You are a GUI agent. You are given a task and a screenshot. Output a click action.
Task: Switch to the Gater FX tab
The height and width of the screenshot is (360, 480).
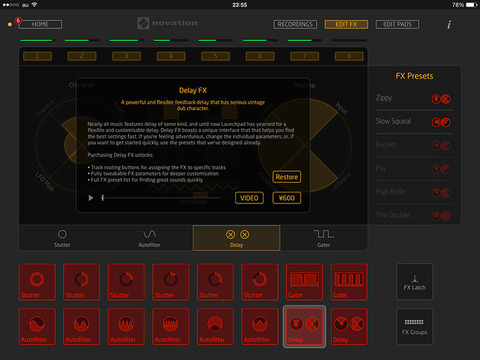[x=324, y=238]
